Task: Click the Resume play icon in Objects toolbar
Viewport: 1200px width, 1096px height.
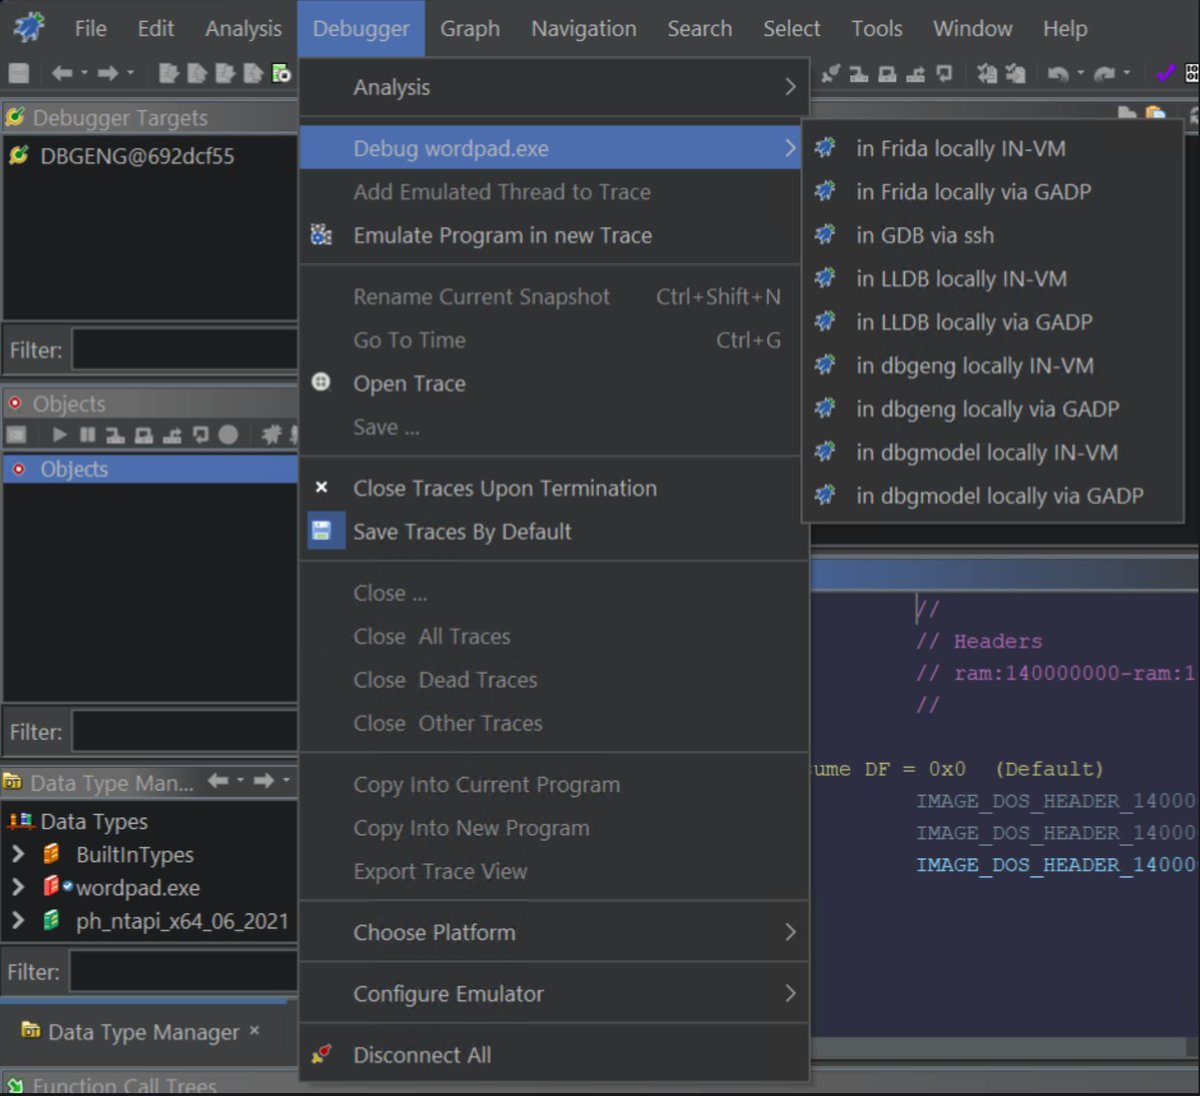Action: [60, 434]
